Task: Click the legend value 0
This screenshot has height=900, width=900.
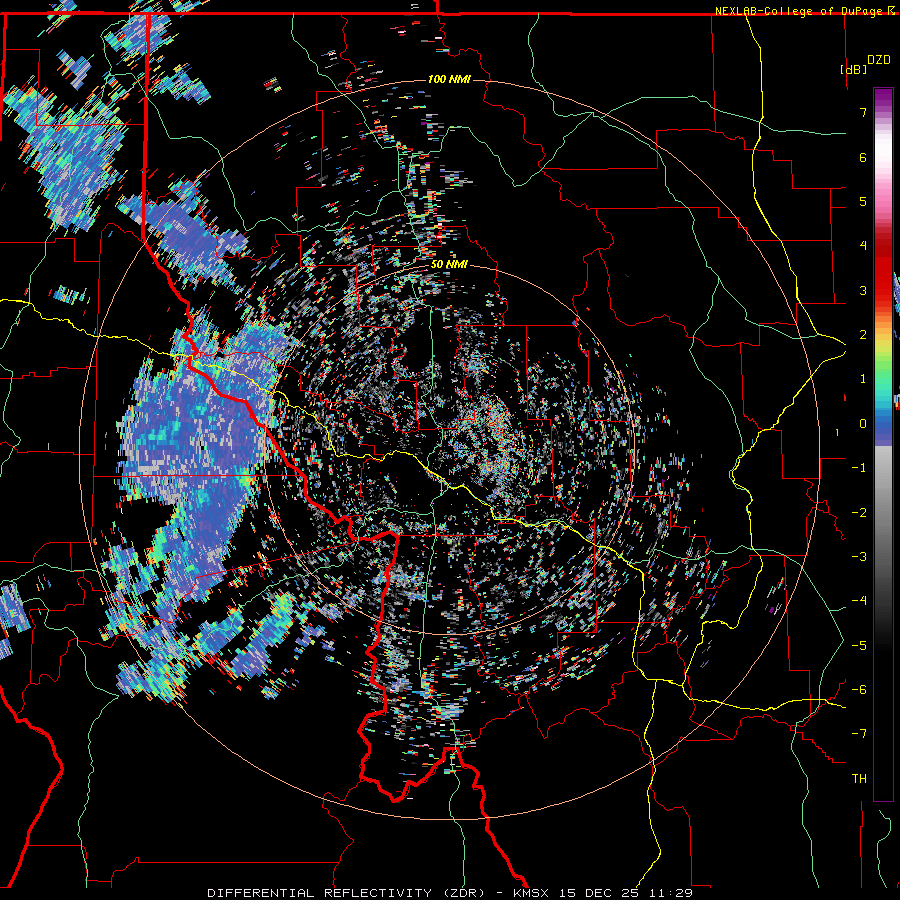Action: click(862, 424)
